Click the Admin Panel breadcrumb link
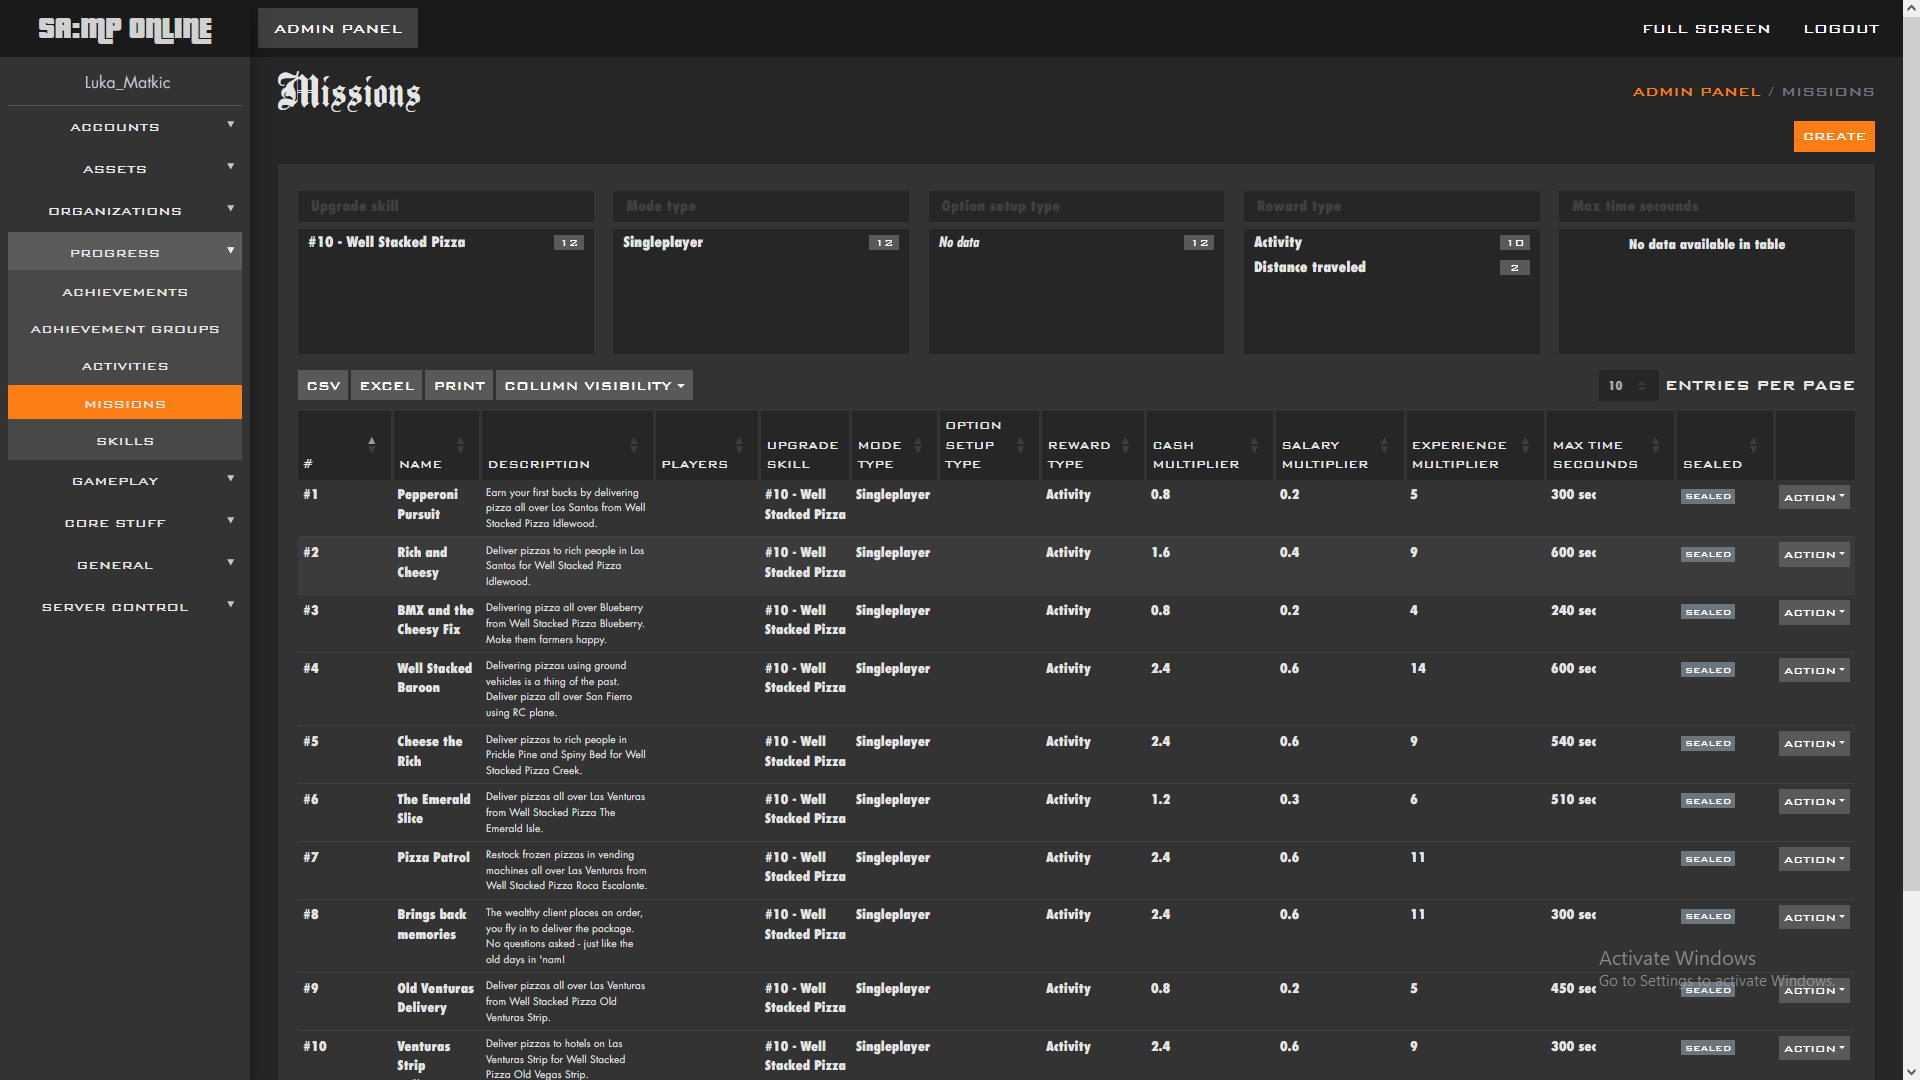1920x1080 pixels. [x=1696, y=92]
